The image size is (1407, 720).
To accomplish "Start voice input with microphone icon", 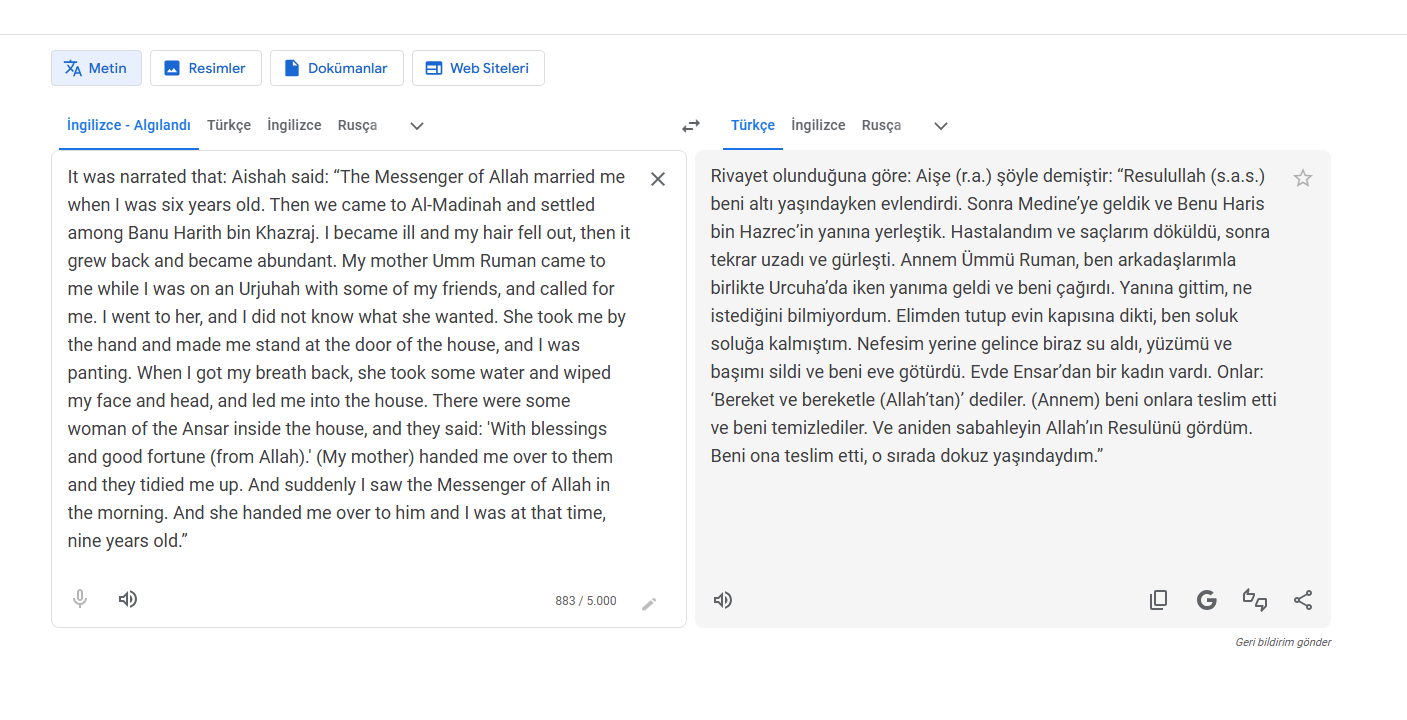I will [80, 599].
